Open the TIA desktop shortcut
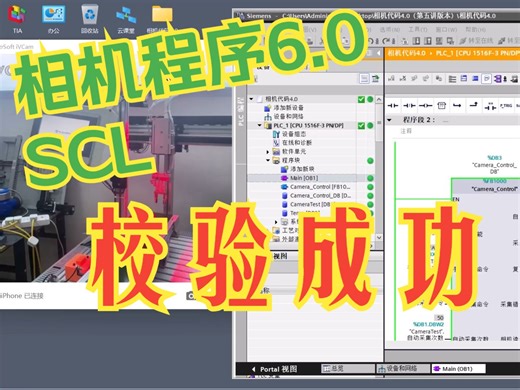 pyautogui.click(x=17, y=18)
